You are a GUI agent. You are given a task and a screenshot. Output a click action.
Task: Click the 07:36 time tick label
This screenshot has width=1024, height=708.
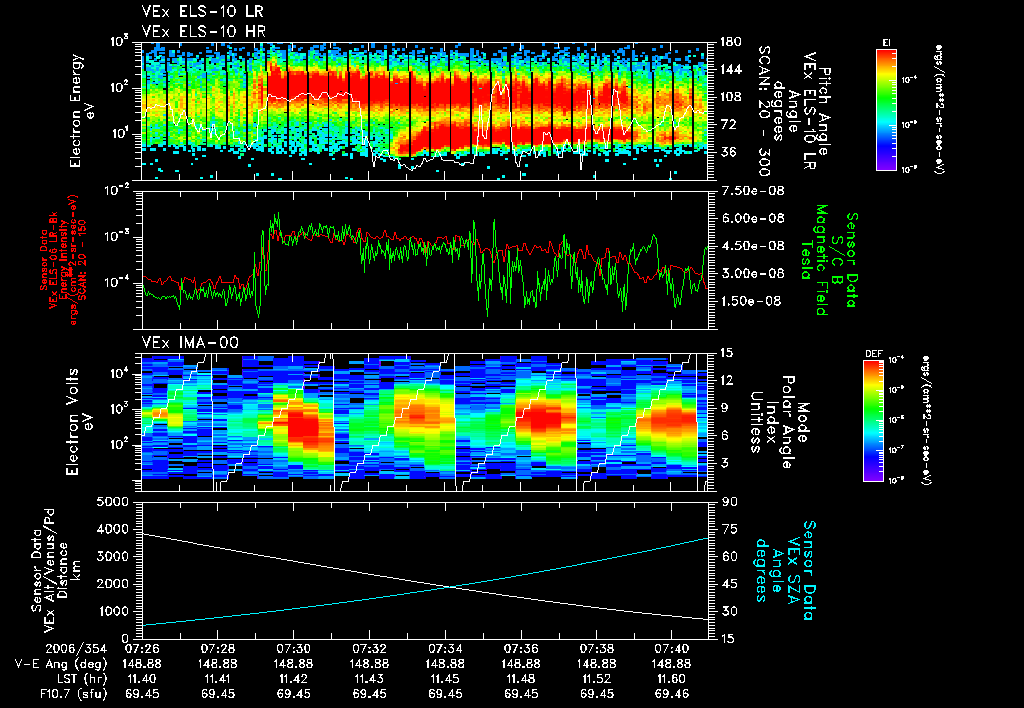click(x=520, y=650)
